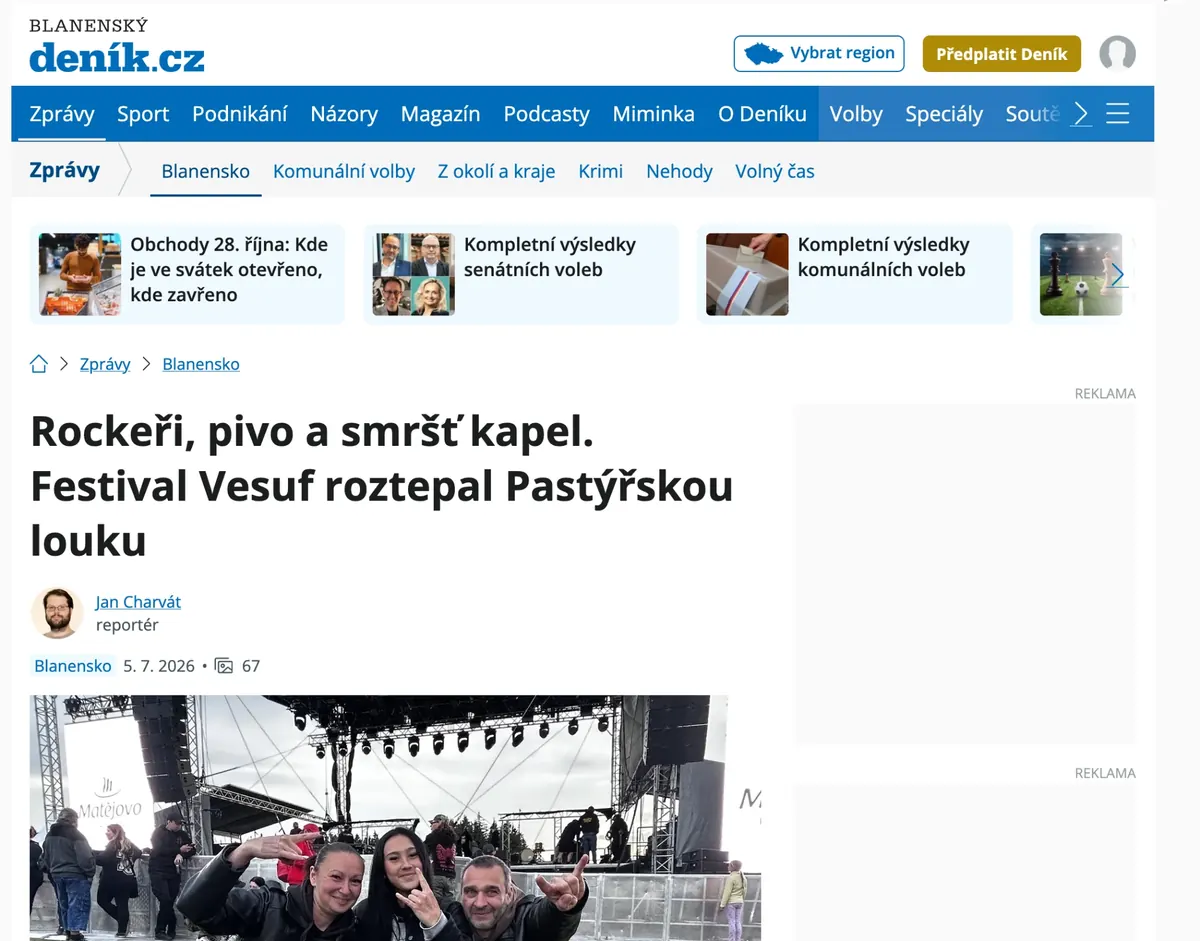The height and width of the screenshot is (941, 1200).
Task: Open author Jan Charvát's profile link
Action: [x=138, y=602]
